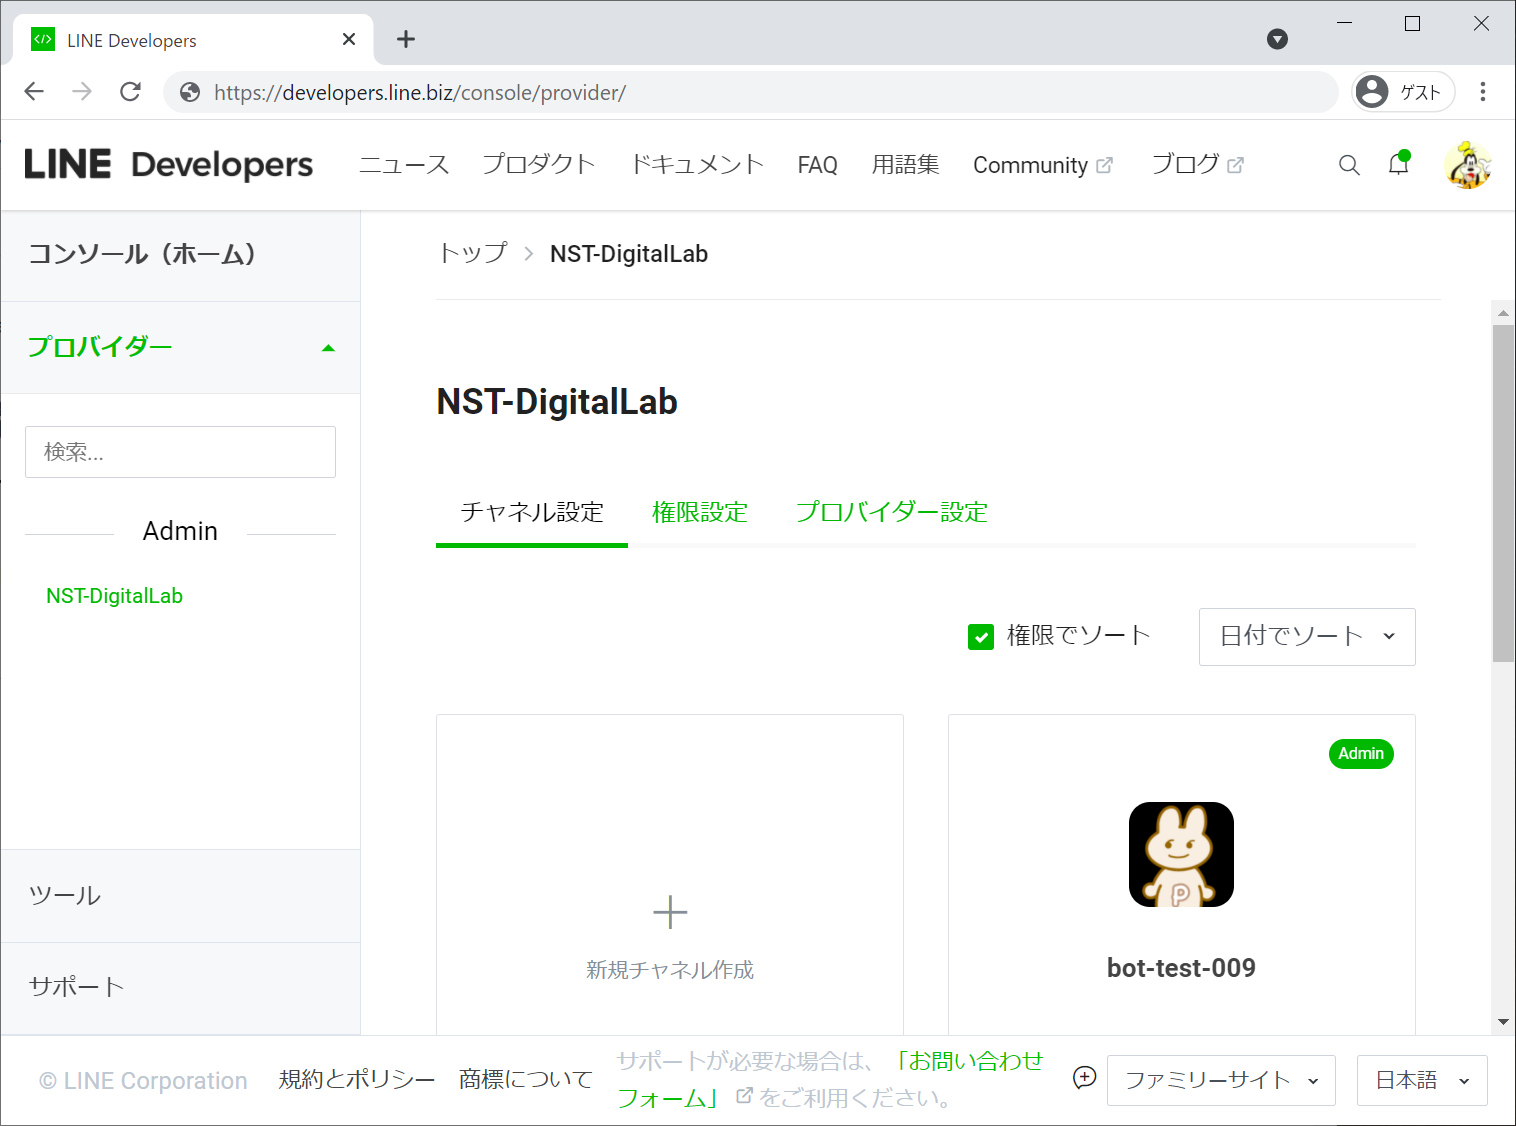Image resolution: width=1516 pixels, height=1126 pixels.
Task: Click the Admin badge on bot-test-009
Action: click(1361, 754)
